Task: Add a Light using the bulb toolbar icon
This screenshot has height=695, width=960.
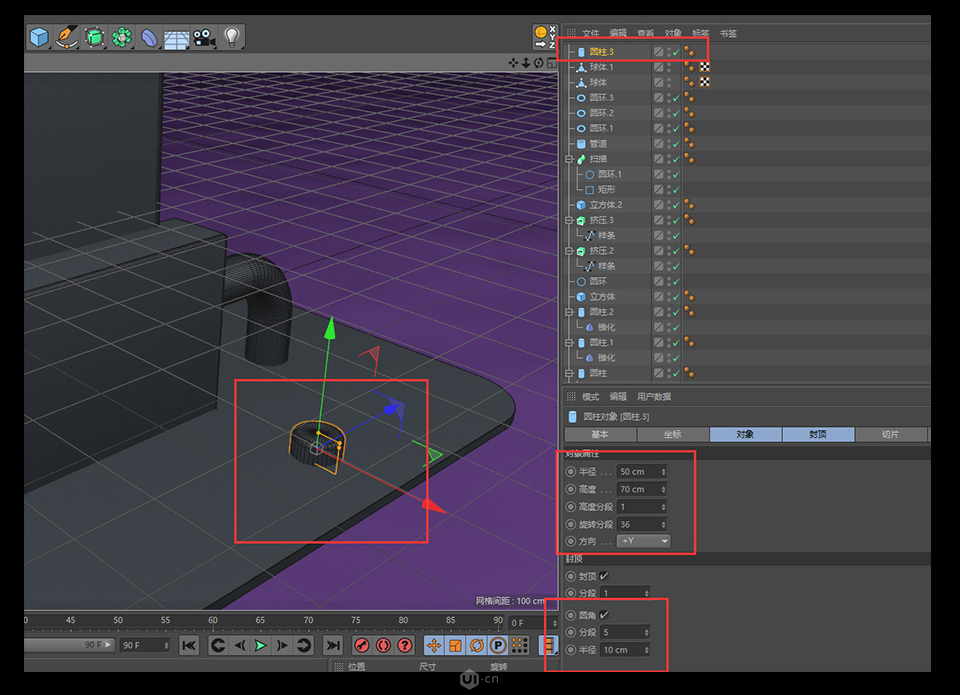Action: pos(231,37)
